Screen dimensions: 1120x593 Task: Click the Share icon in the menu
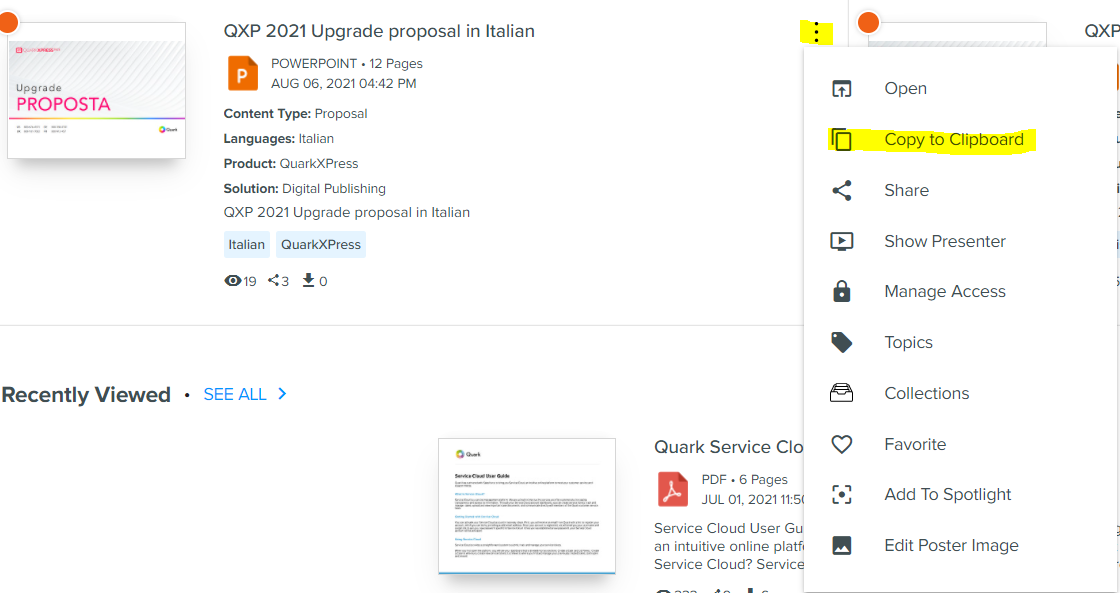coord(842,190)
